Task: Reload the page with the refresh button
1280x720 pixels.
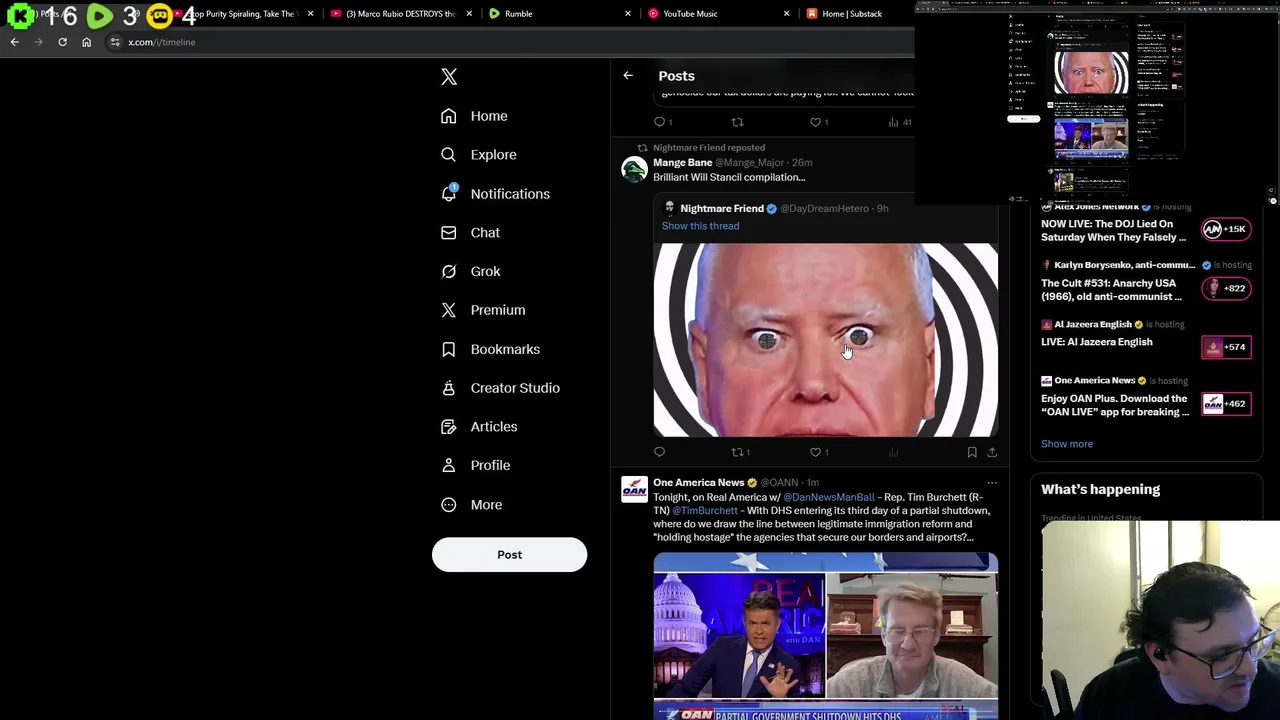Action: [x=62, y=42]
